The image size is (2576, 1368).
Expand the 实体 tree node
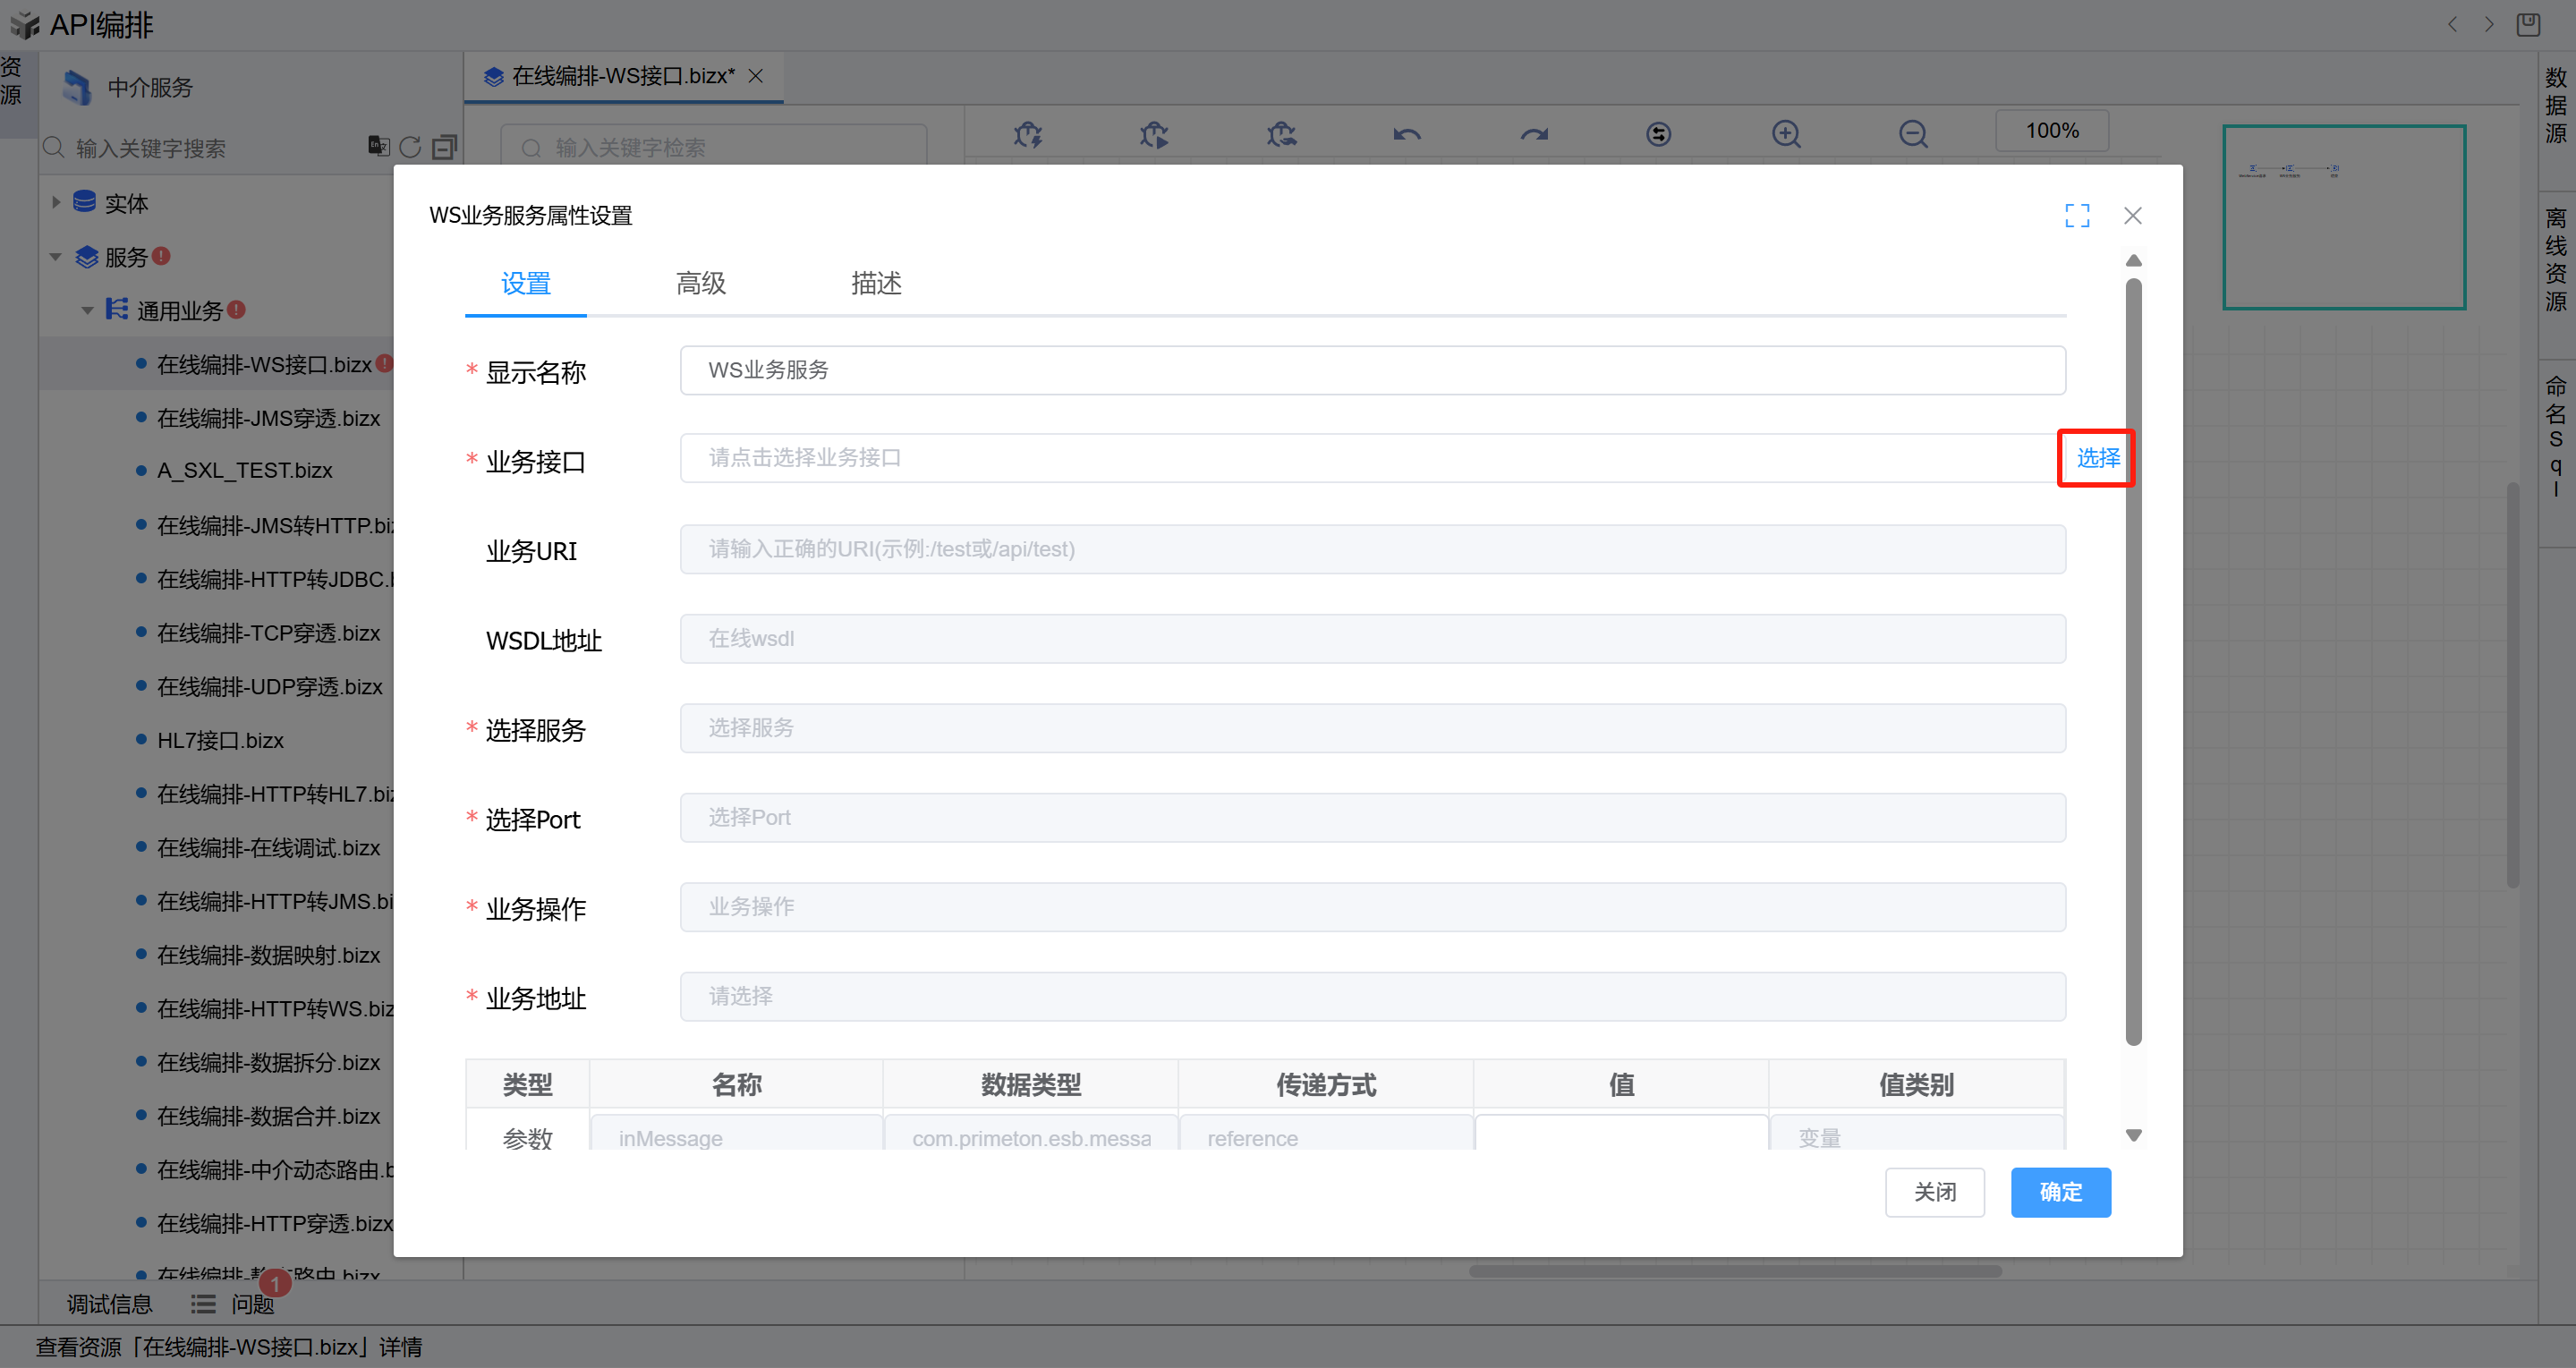click(x=56, y=203)
